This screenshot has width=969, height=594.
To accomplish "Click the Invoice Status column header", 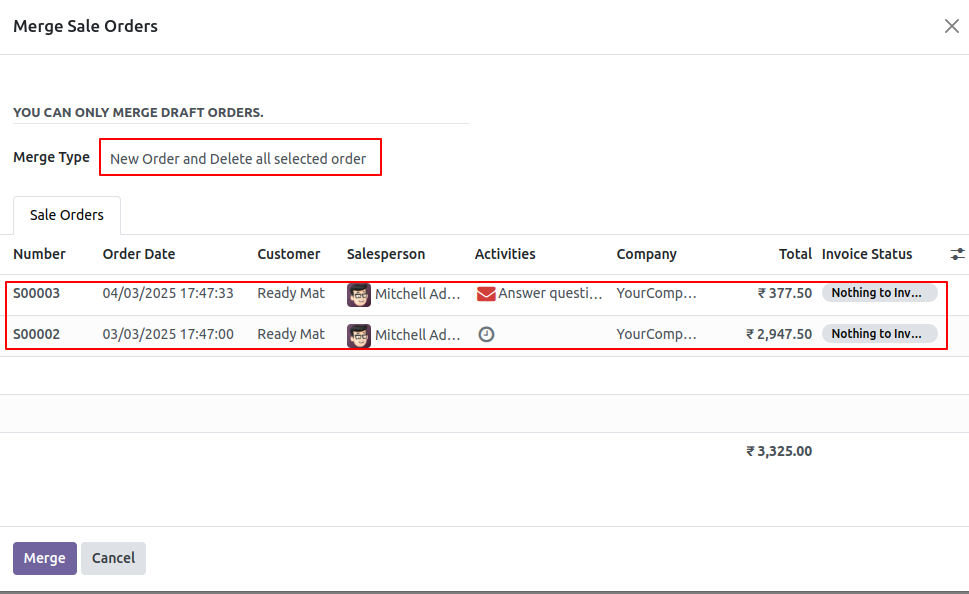I will 866,254.
